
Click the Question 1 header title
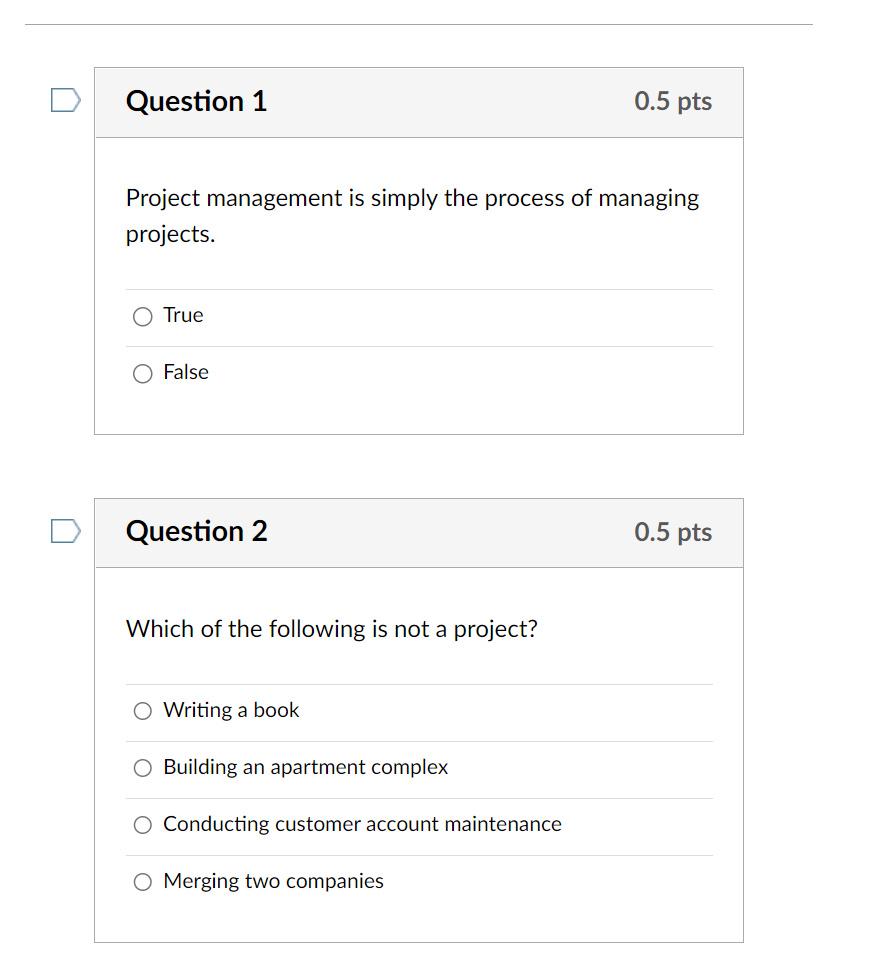coord(196,101)
